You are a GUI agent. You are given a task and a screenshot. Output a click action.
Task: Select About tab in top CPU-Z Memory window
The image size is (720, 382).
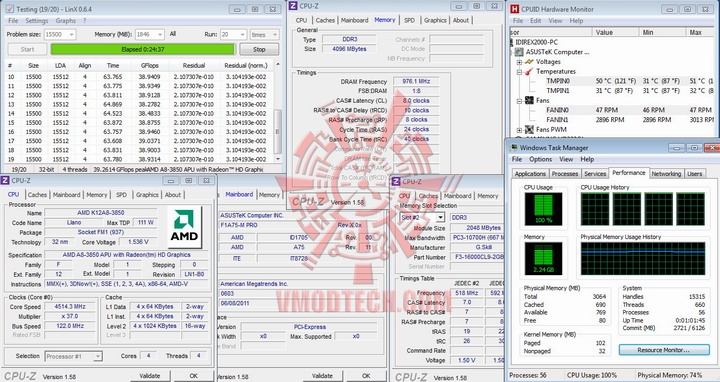(461, 20)
